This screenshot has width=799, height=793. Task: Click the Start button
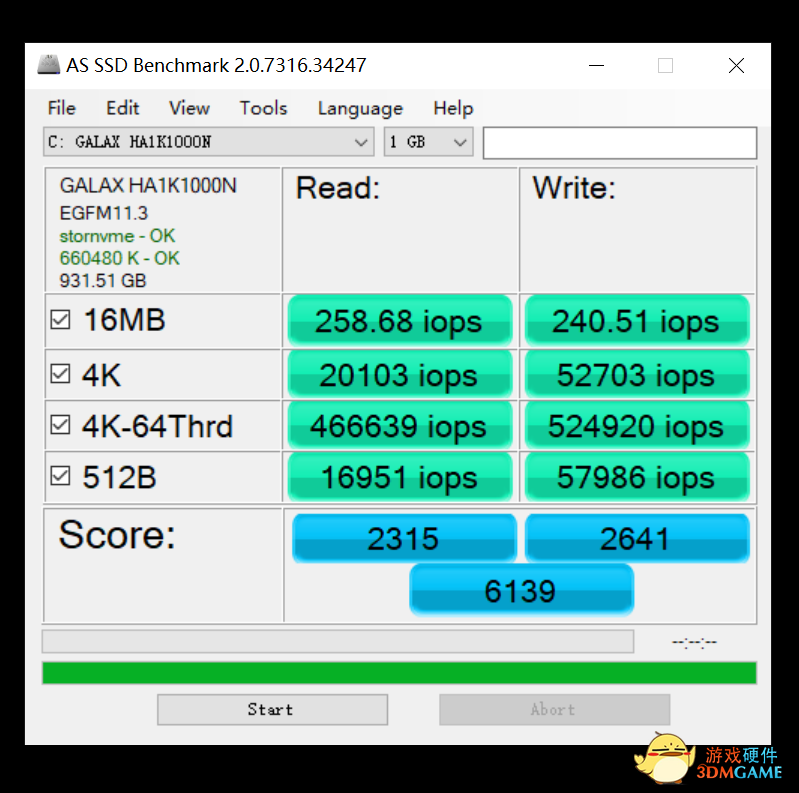pos(272,709)
